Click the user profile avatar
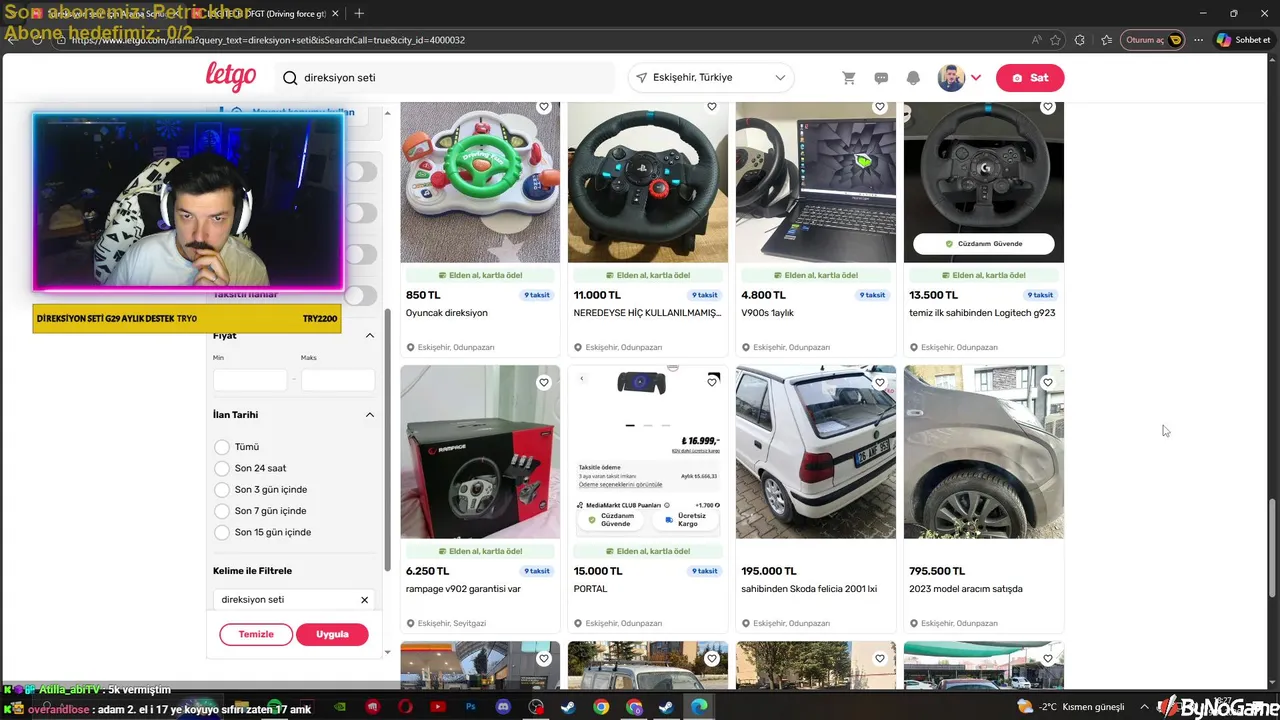The height and width of the screenshot is (720, 1280). [951, 78]
